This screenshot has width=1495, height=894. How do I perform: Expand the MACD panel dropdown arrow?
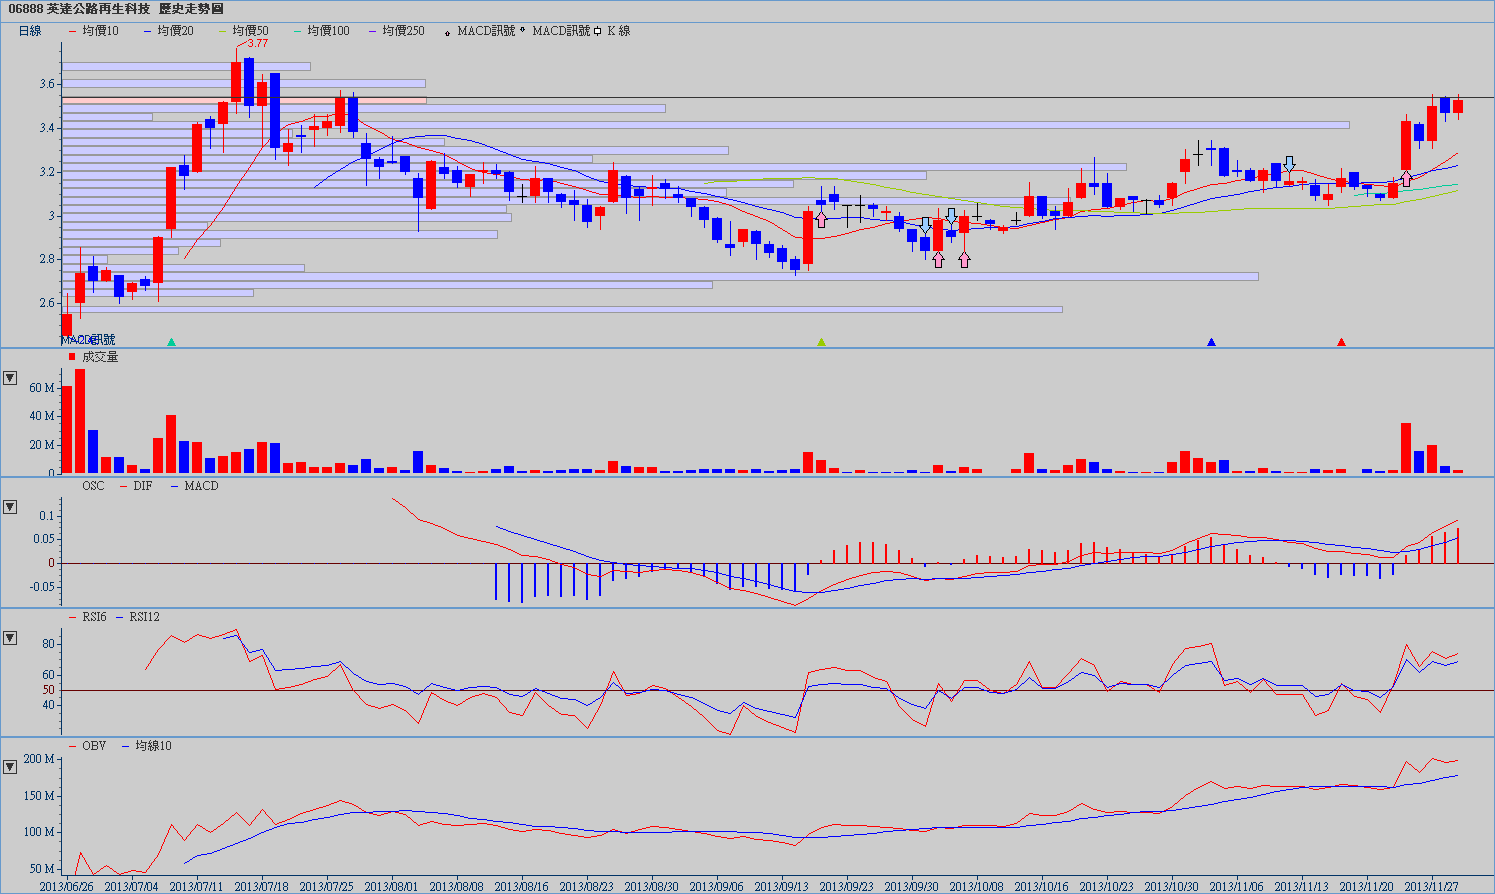click(10, 507)
